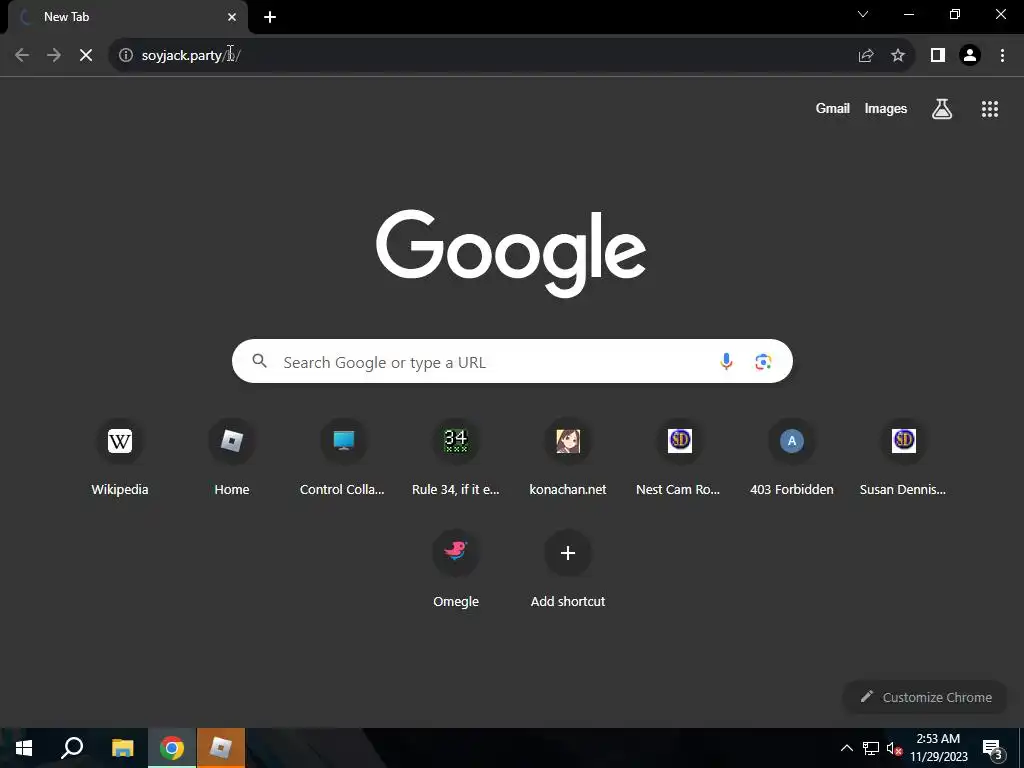Open the taskbar clock and date
Screen dimensions: 1024x768
tap(938, 748)
